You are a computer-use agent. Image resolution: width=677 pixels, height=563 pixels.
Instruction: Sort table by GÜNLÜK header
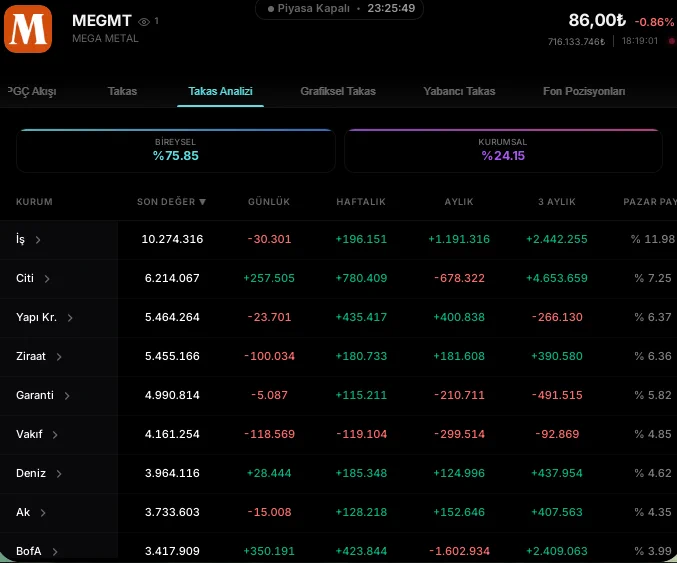[x=269, y=202]
